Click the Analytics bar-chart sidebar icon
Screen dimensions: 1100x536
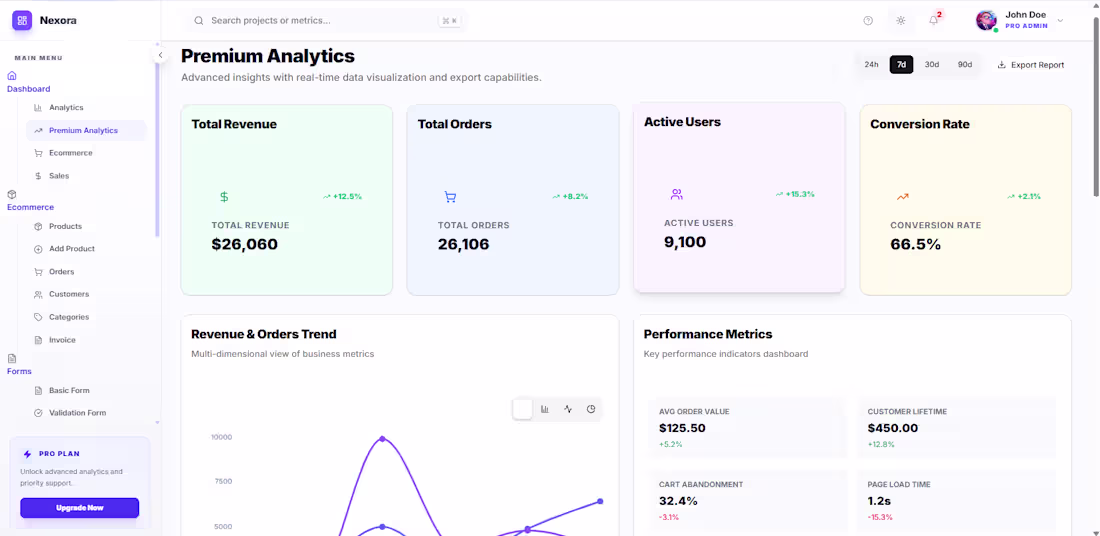pos(38,107)
